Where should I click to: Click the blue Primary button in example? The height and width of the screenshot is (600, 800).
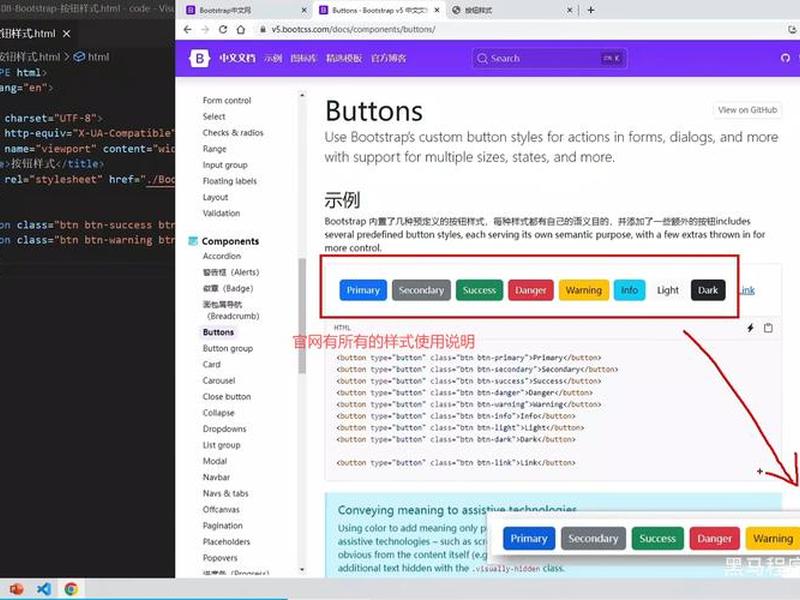click(363, 290)
